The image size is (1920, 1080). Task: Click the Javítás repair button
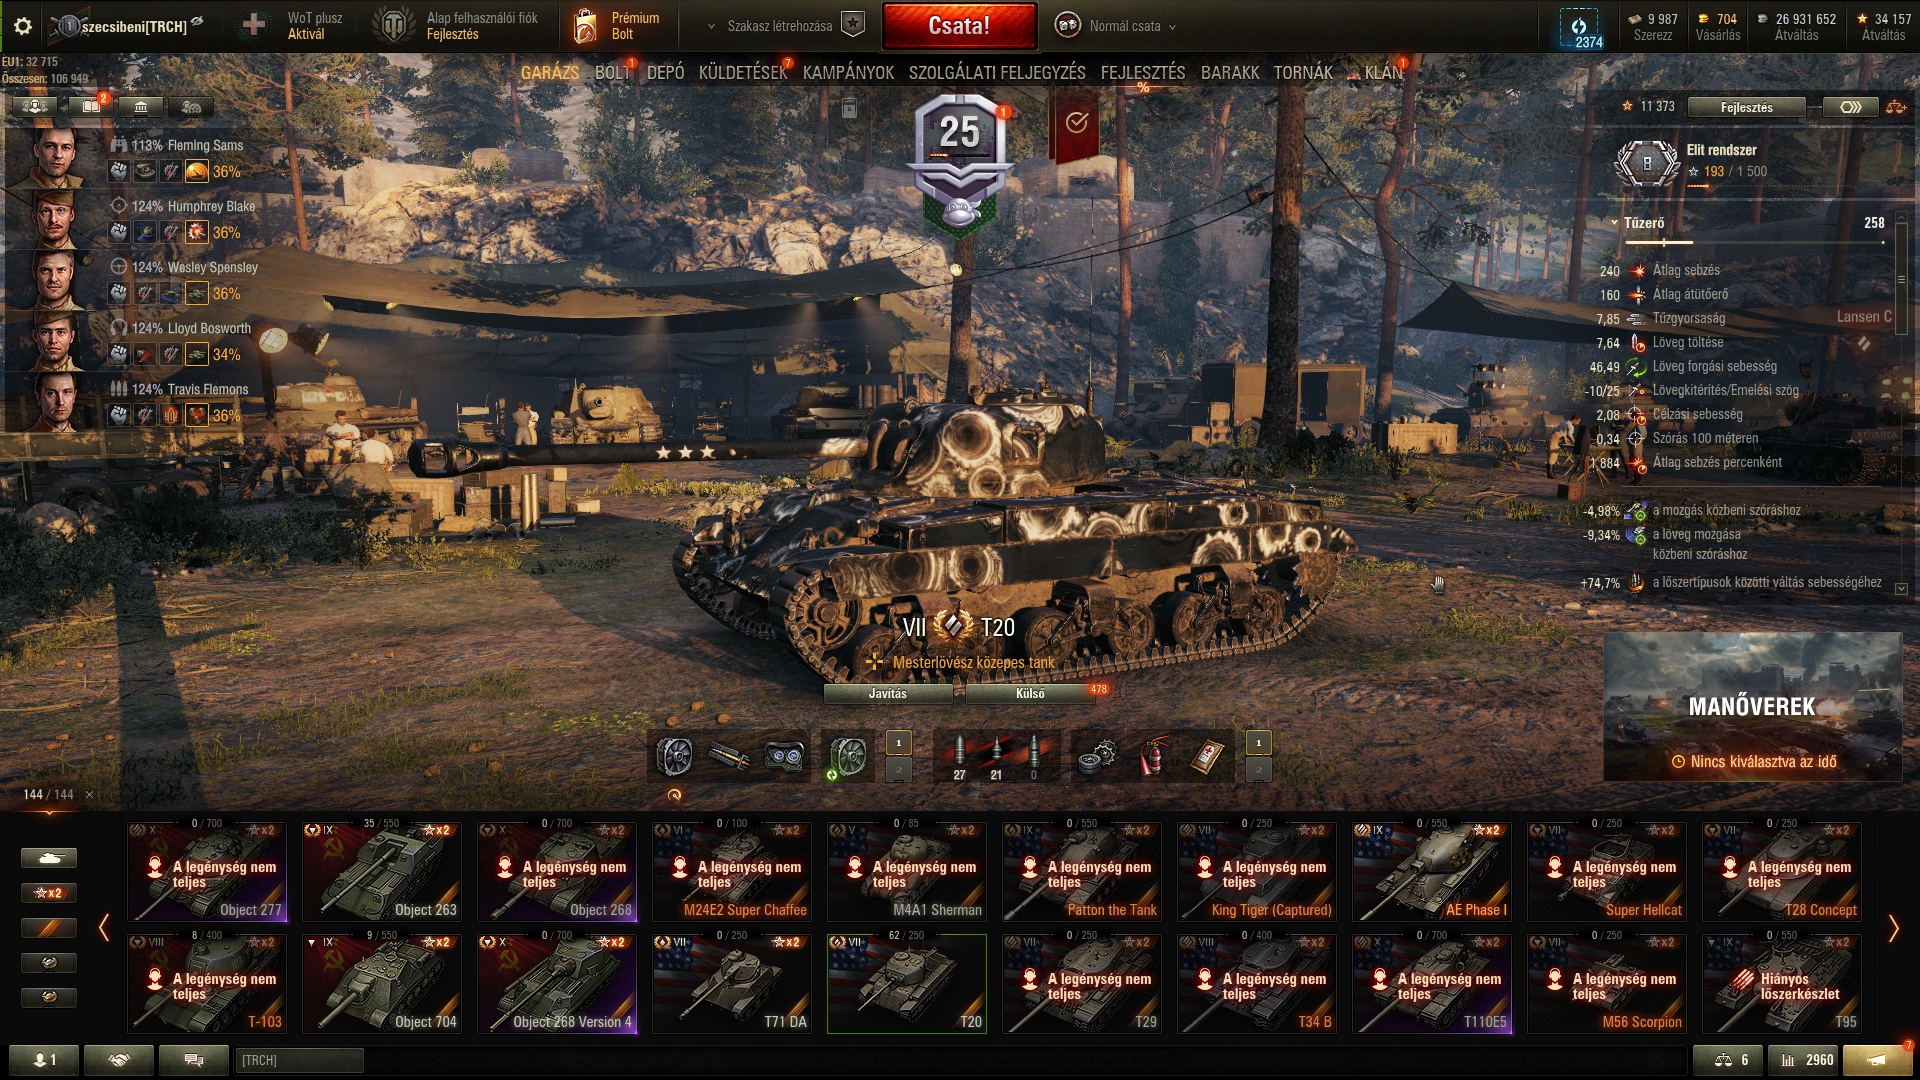tap(888, 693)
